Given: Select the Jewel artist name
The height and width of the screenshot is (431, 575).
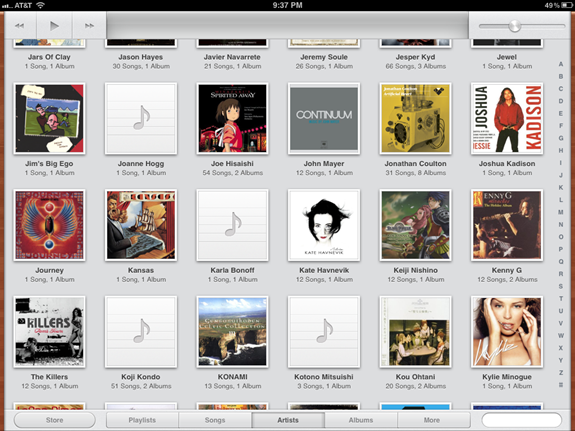Looking at the screenshot, I should coord(507,57).
